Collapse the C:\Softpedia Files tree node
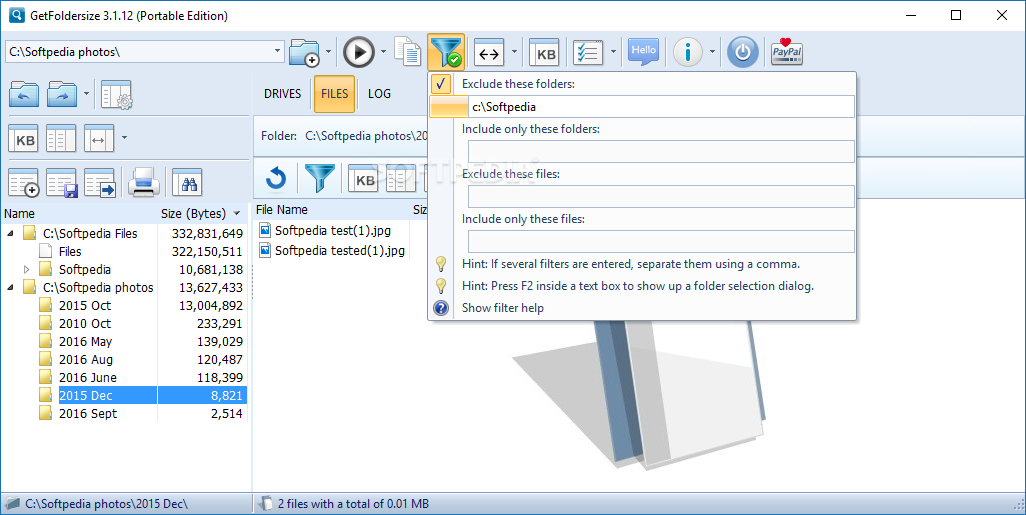 pyautogui.click(x=10, y=233)
